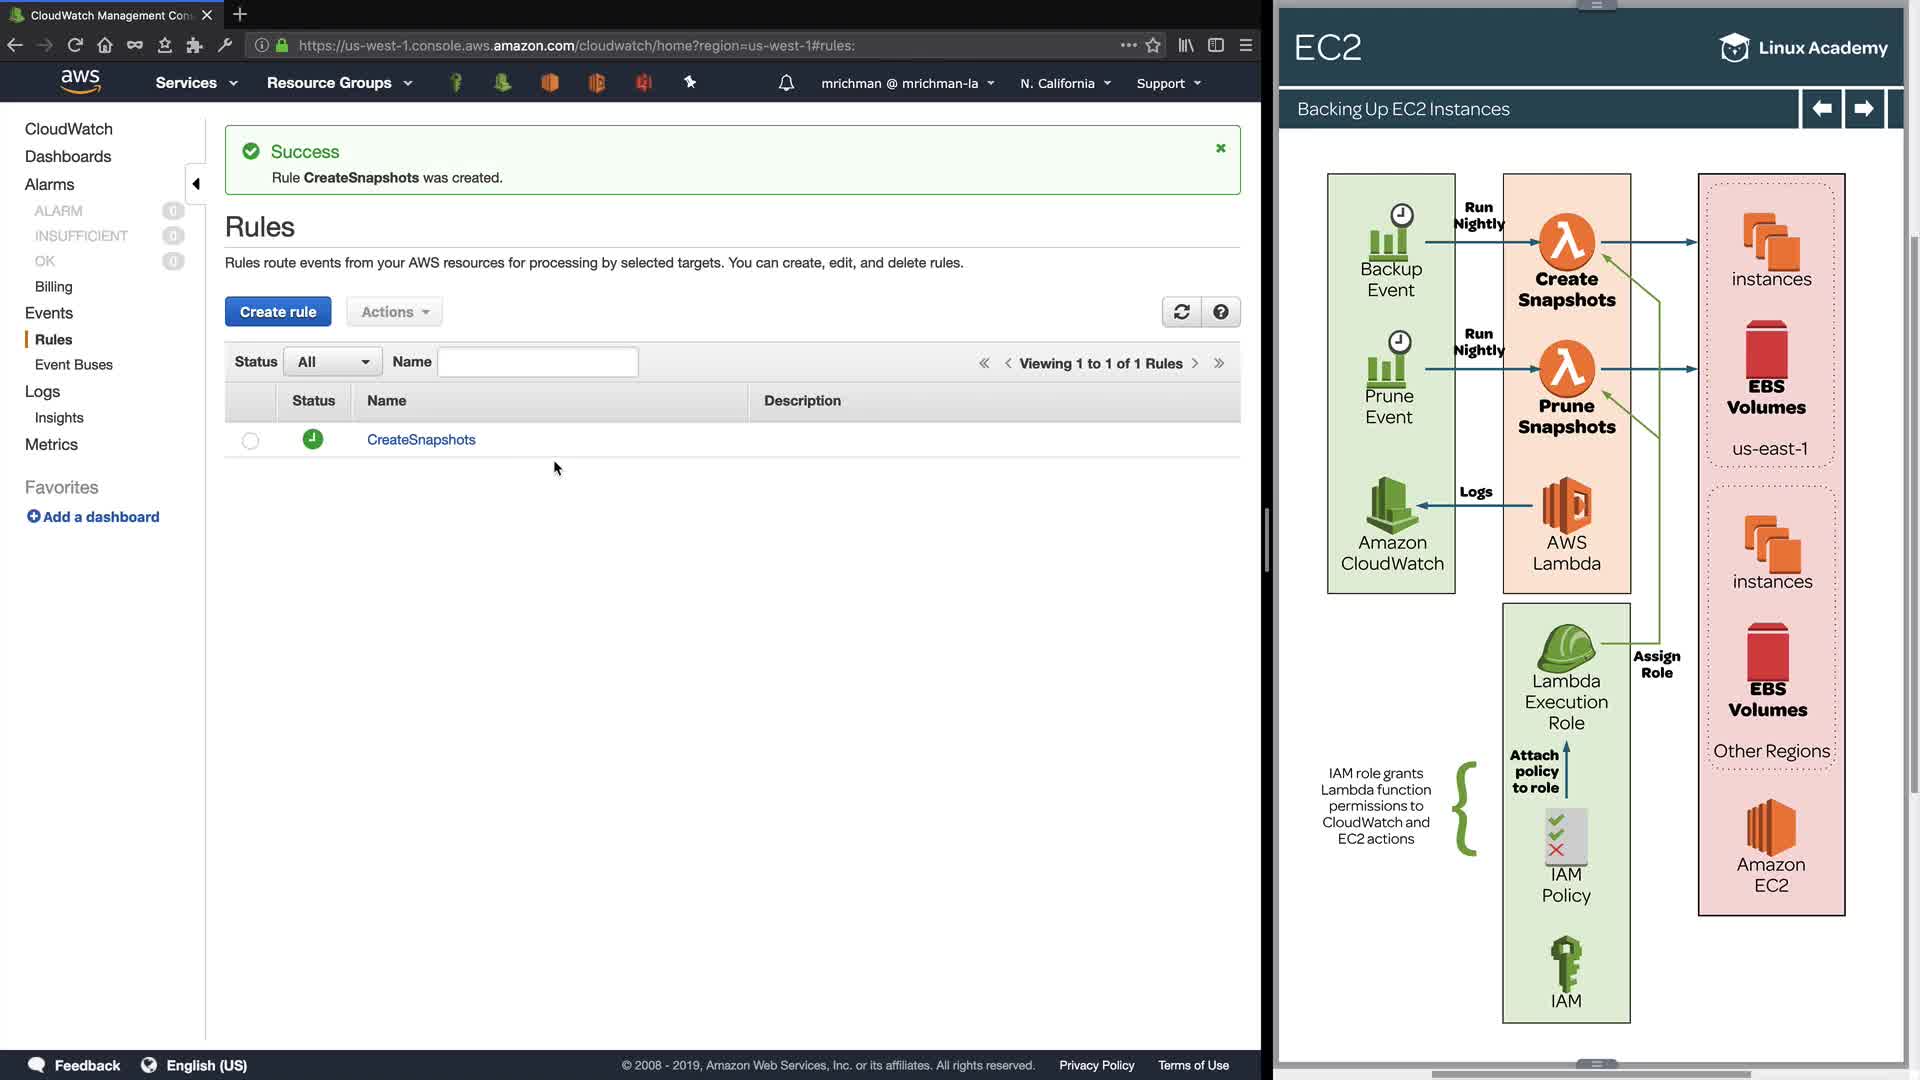
Task: Click the AWS logo home icon
Action: pyautogui.click(x=80, y=82)
